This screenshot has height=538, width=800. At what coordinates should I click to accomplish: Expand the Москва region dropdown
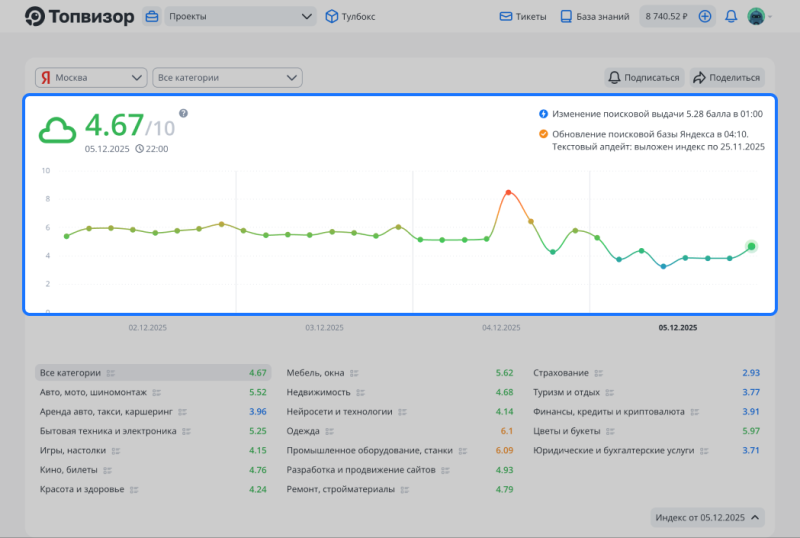click(91, 77)
